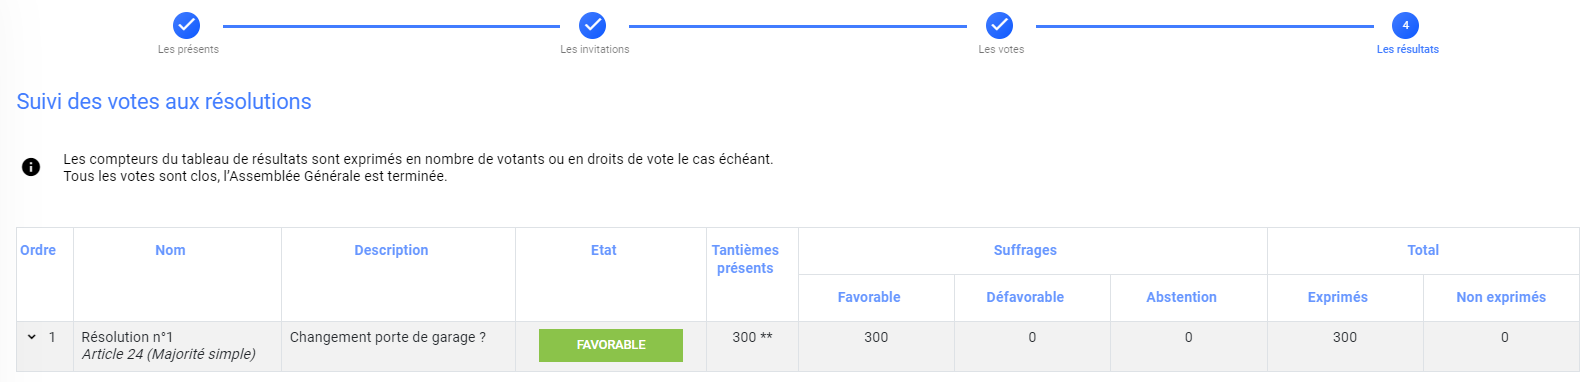Click the Tantièmes présents column header
The image size is (1592, 382).
coord(745,259)
